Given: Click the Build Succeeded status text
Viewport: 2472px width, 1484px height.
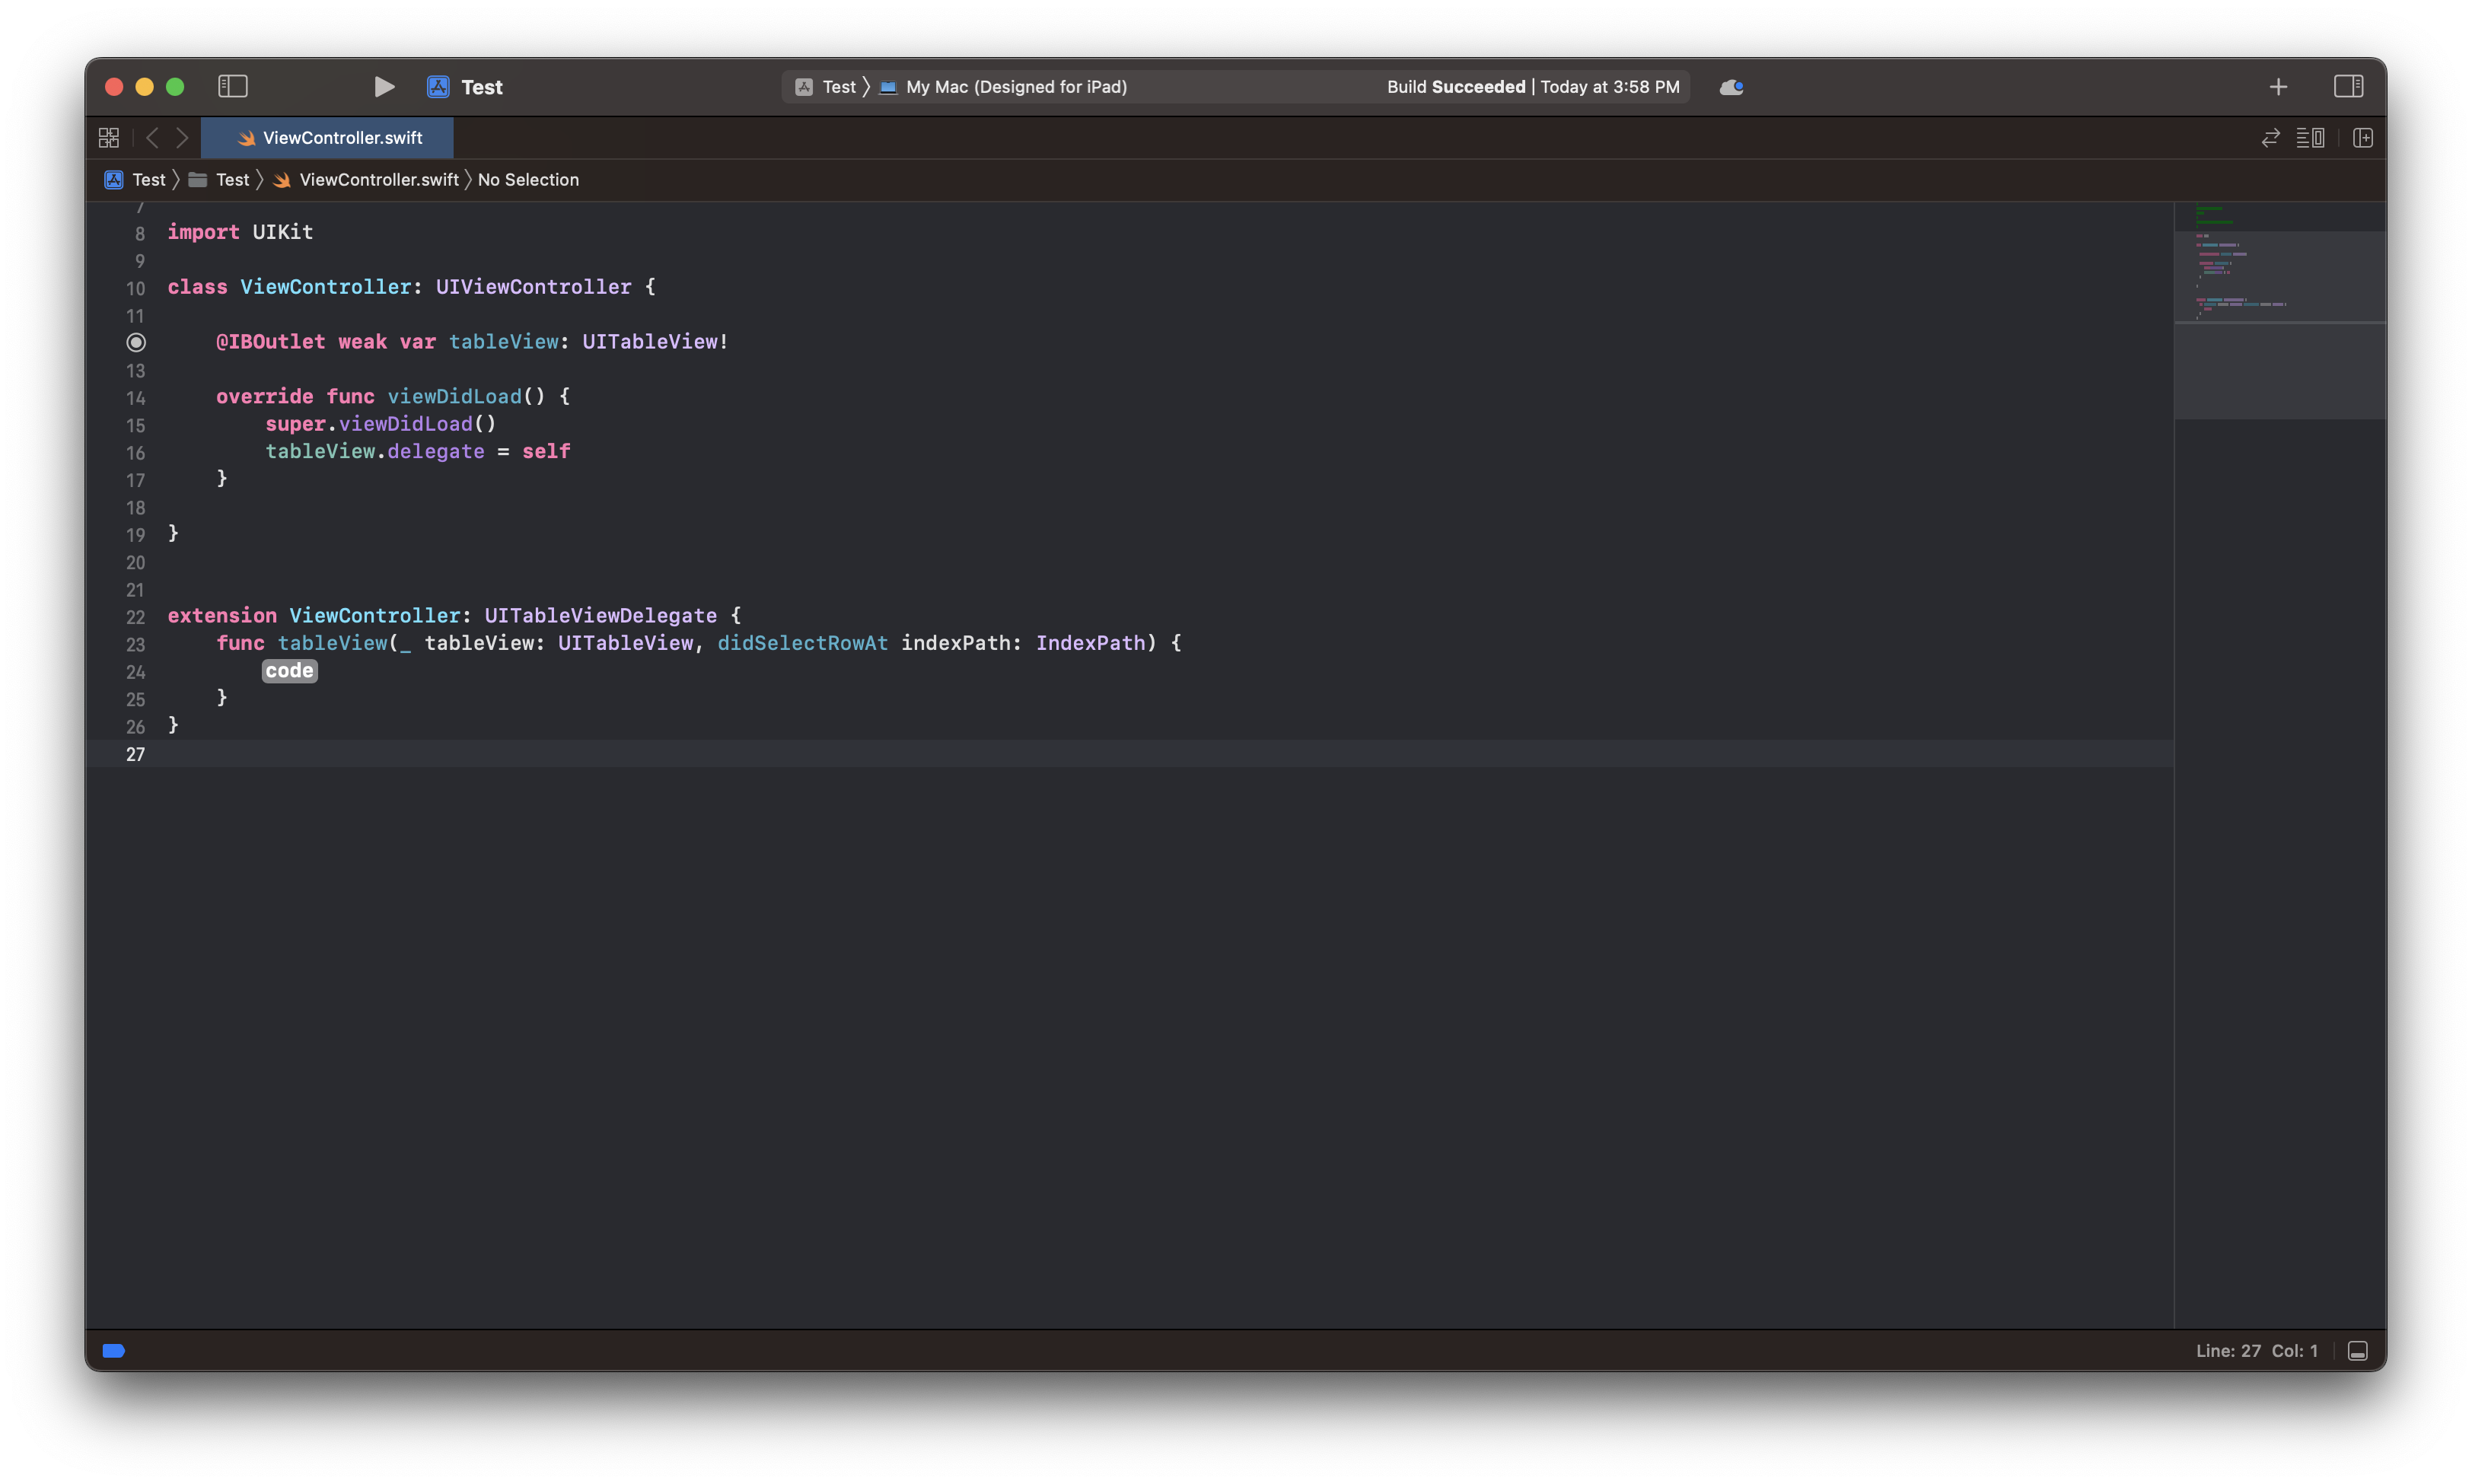Looking at the screenshot, I should [1455, 87].
